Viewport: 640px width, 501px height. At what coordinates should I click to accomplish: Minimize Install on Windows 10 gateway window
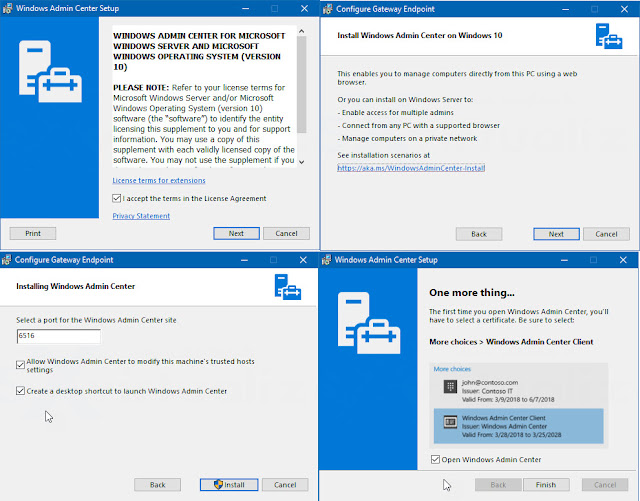pyautogui.click(x=565, y=9)
